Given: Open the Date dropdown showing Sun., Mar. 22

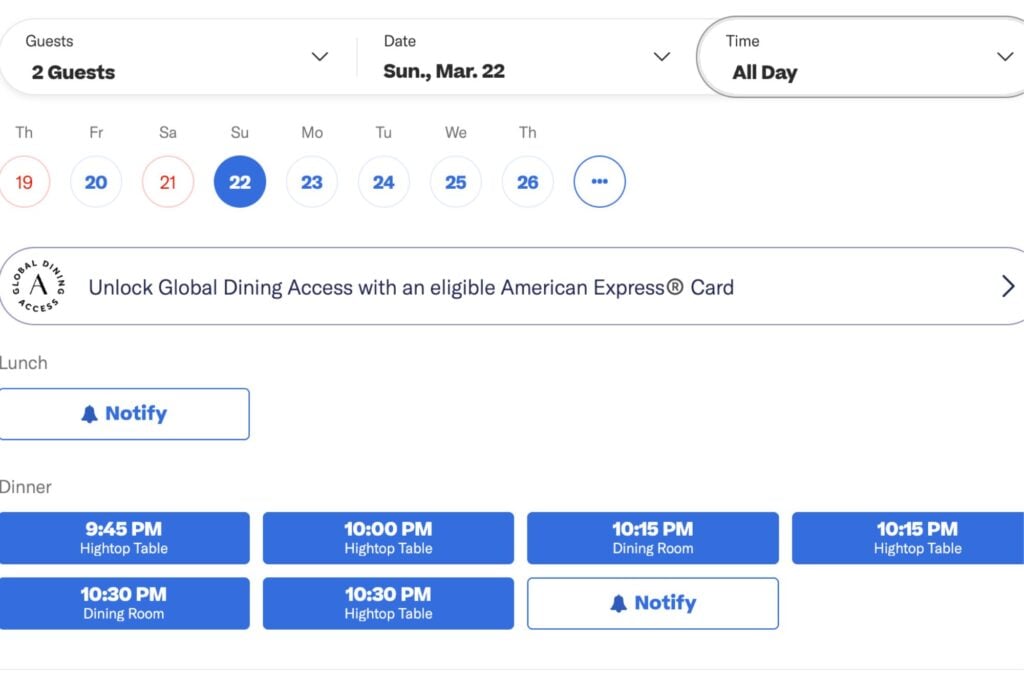Looking at the screenshot, I should (x=520, y=56).
